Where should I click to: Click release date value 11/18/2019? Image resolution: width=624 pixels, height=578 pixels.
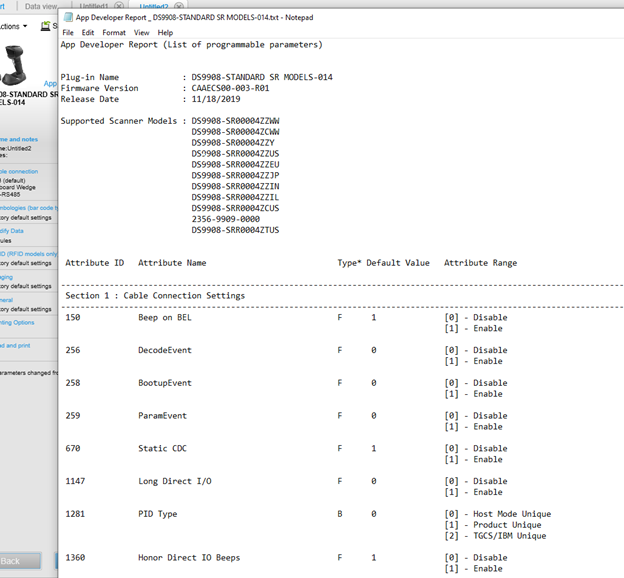tap(216, 99)
